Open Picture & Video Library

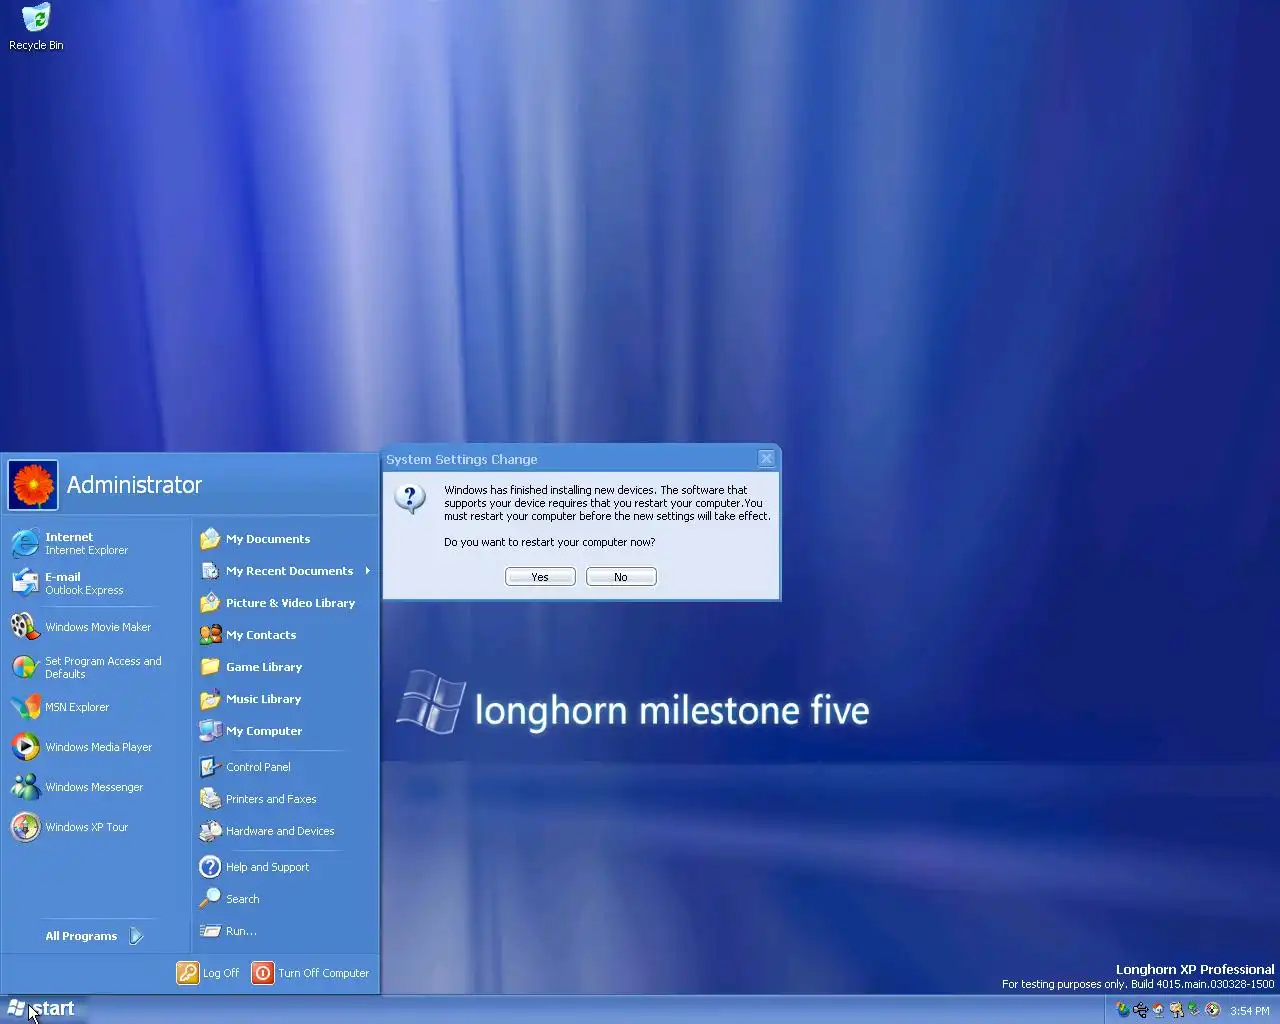[286, 603]
